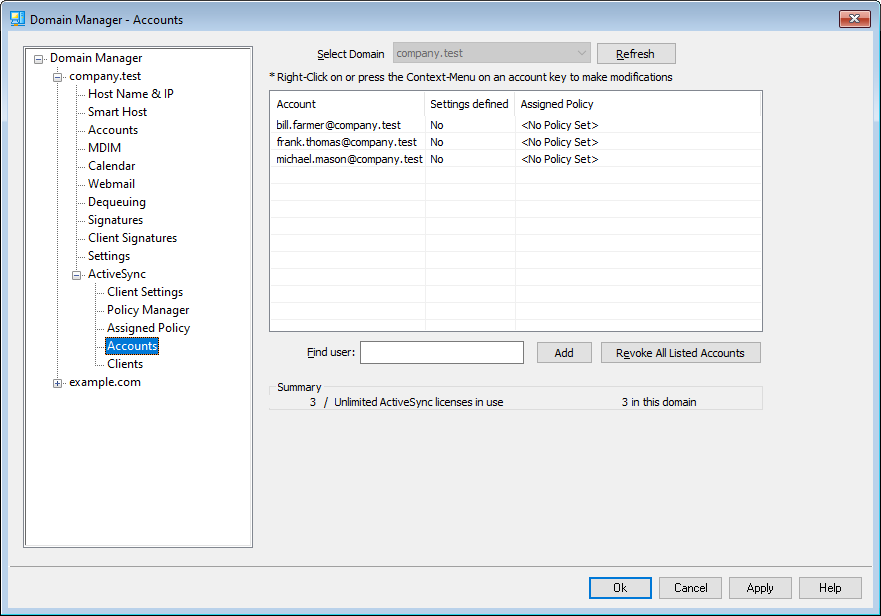This screenshot has height=616, width=881.
Task: Expand the example.com tree node
Action: [58, 382]
